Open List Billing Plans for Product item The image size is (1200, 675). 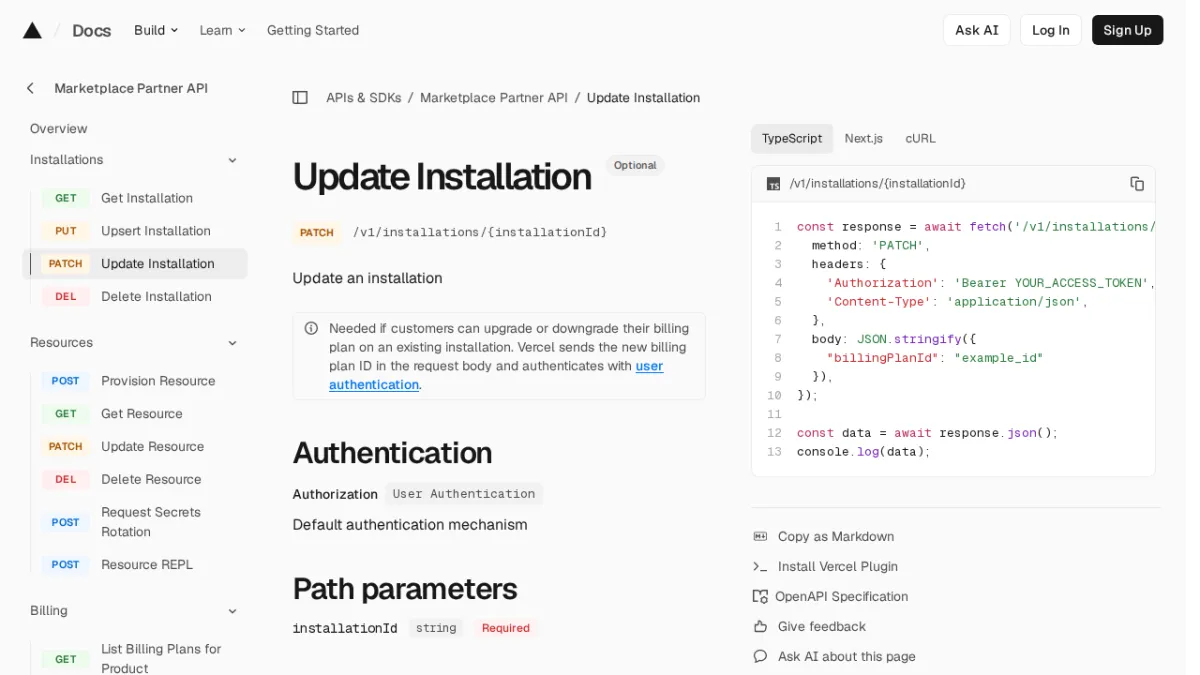point(161,658)
